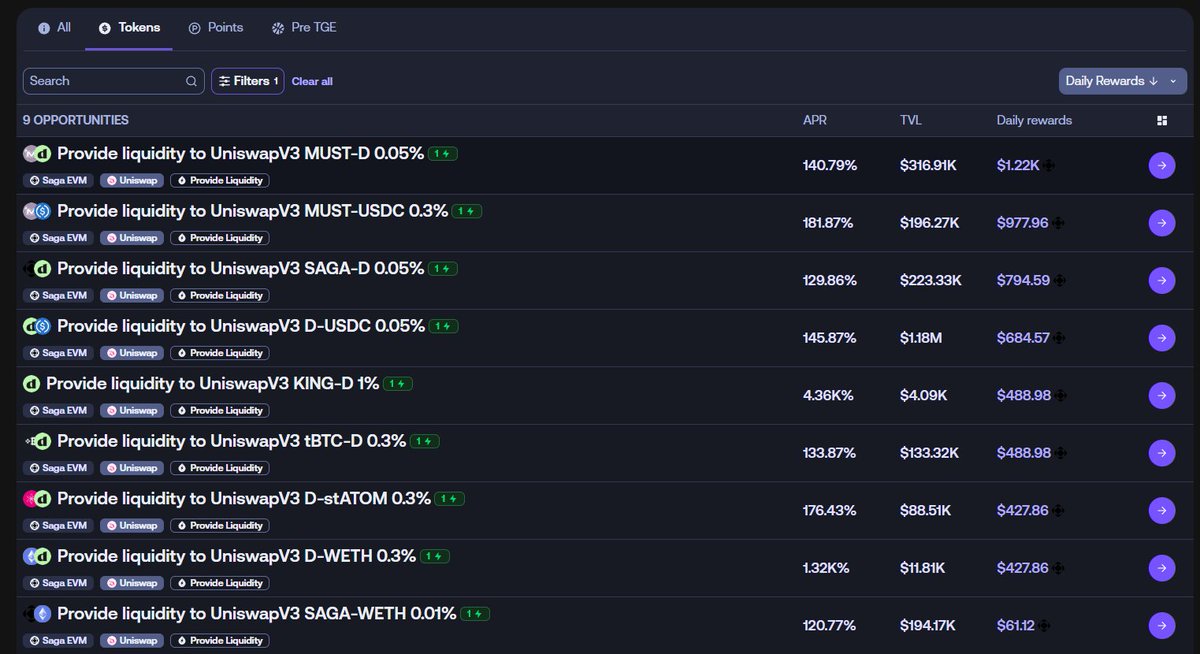This screenshot has width=1200, height=654.
Task: Open the D-USDC 0.05% opportunity arrow button
Action: pyautogui.click(x=1161, y=338)
